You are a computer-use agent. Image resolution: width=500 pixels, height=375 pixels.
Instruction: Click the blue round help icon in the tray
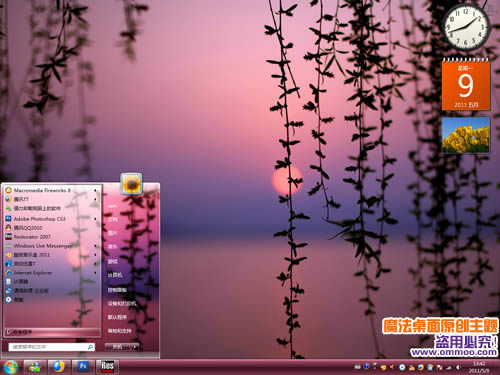tap(367, 367)
